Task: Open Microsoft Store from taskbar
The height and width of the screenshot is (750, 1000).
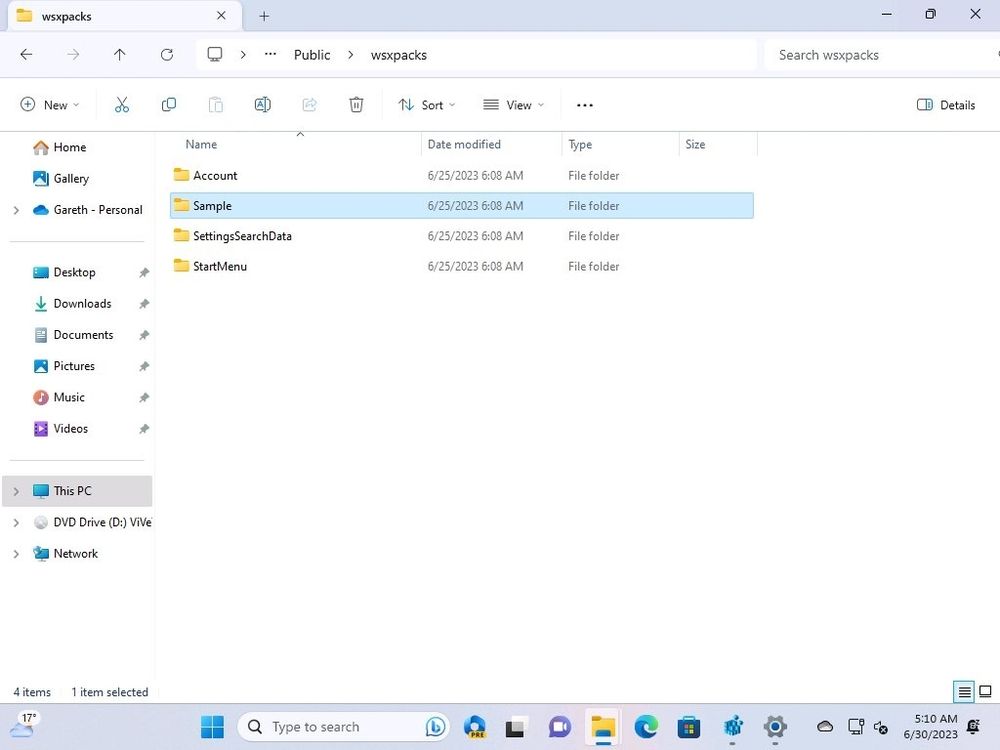Action: (x=689, y=727)
